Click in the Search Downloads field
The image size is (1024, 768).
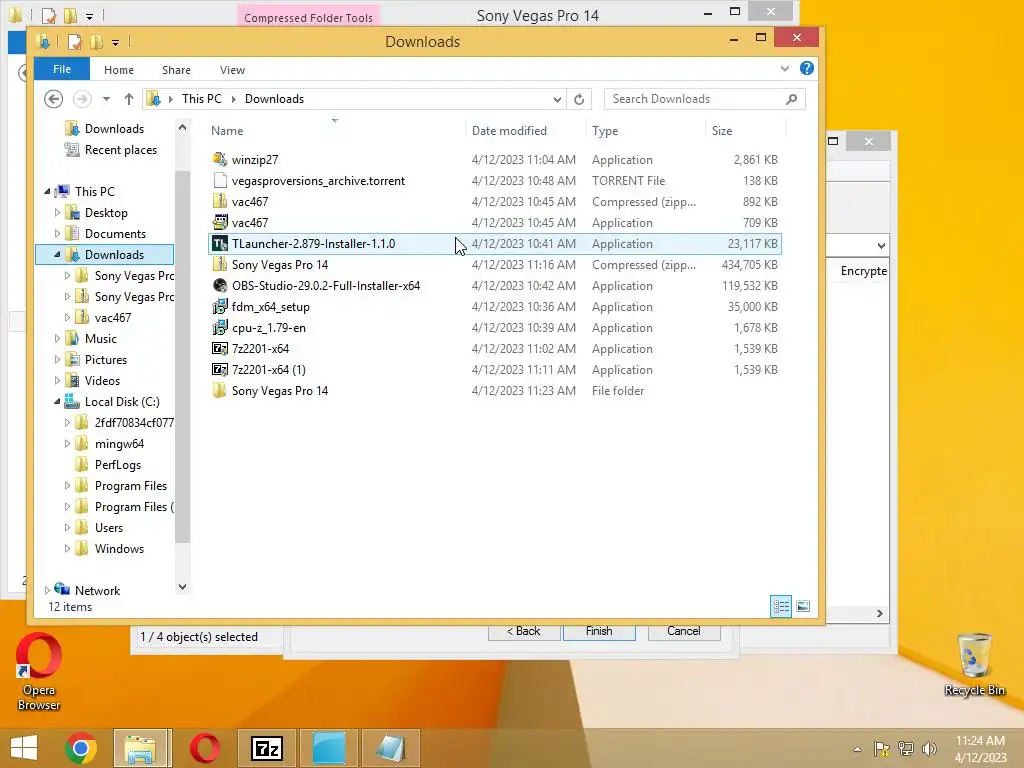click(696, 99)
